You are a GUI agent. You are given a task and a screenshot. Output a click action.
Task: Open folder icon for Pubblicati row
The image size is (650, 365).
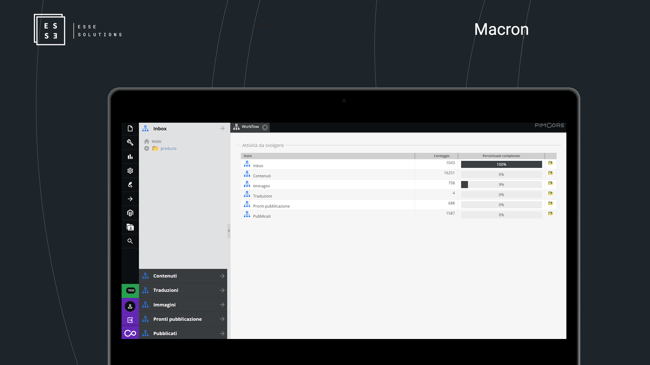pyautogui.click(x=550, y=214)
